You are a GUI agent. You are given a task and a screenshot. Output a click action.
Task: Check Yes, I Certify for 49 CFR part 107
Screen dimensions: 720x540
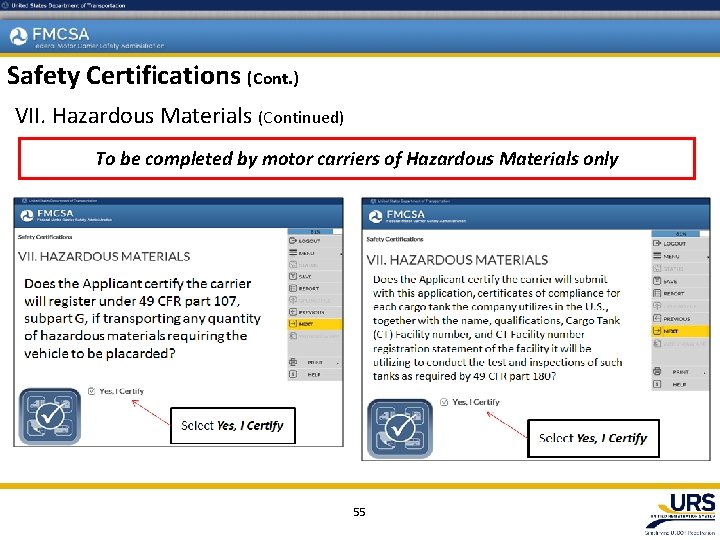(91, 391)
